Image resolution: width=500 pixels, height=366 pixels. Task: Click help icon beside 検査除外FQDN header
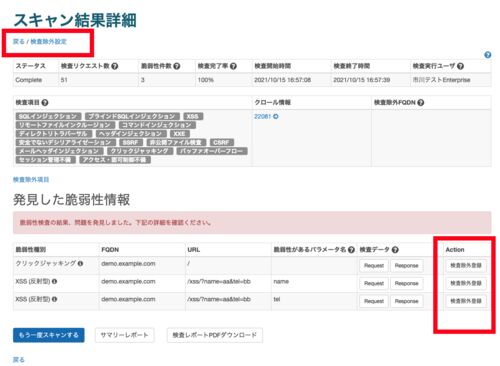(x=421, y=103)
